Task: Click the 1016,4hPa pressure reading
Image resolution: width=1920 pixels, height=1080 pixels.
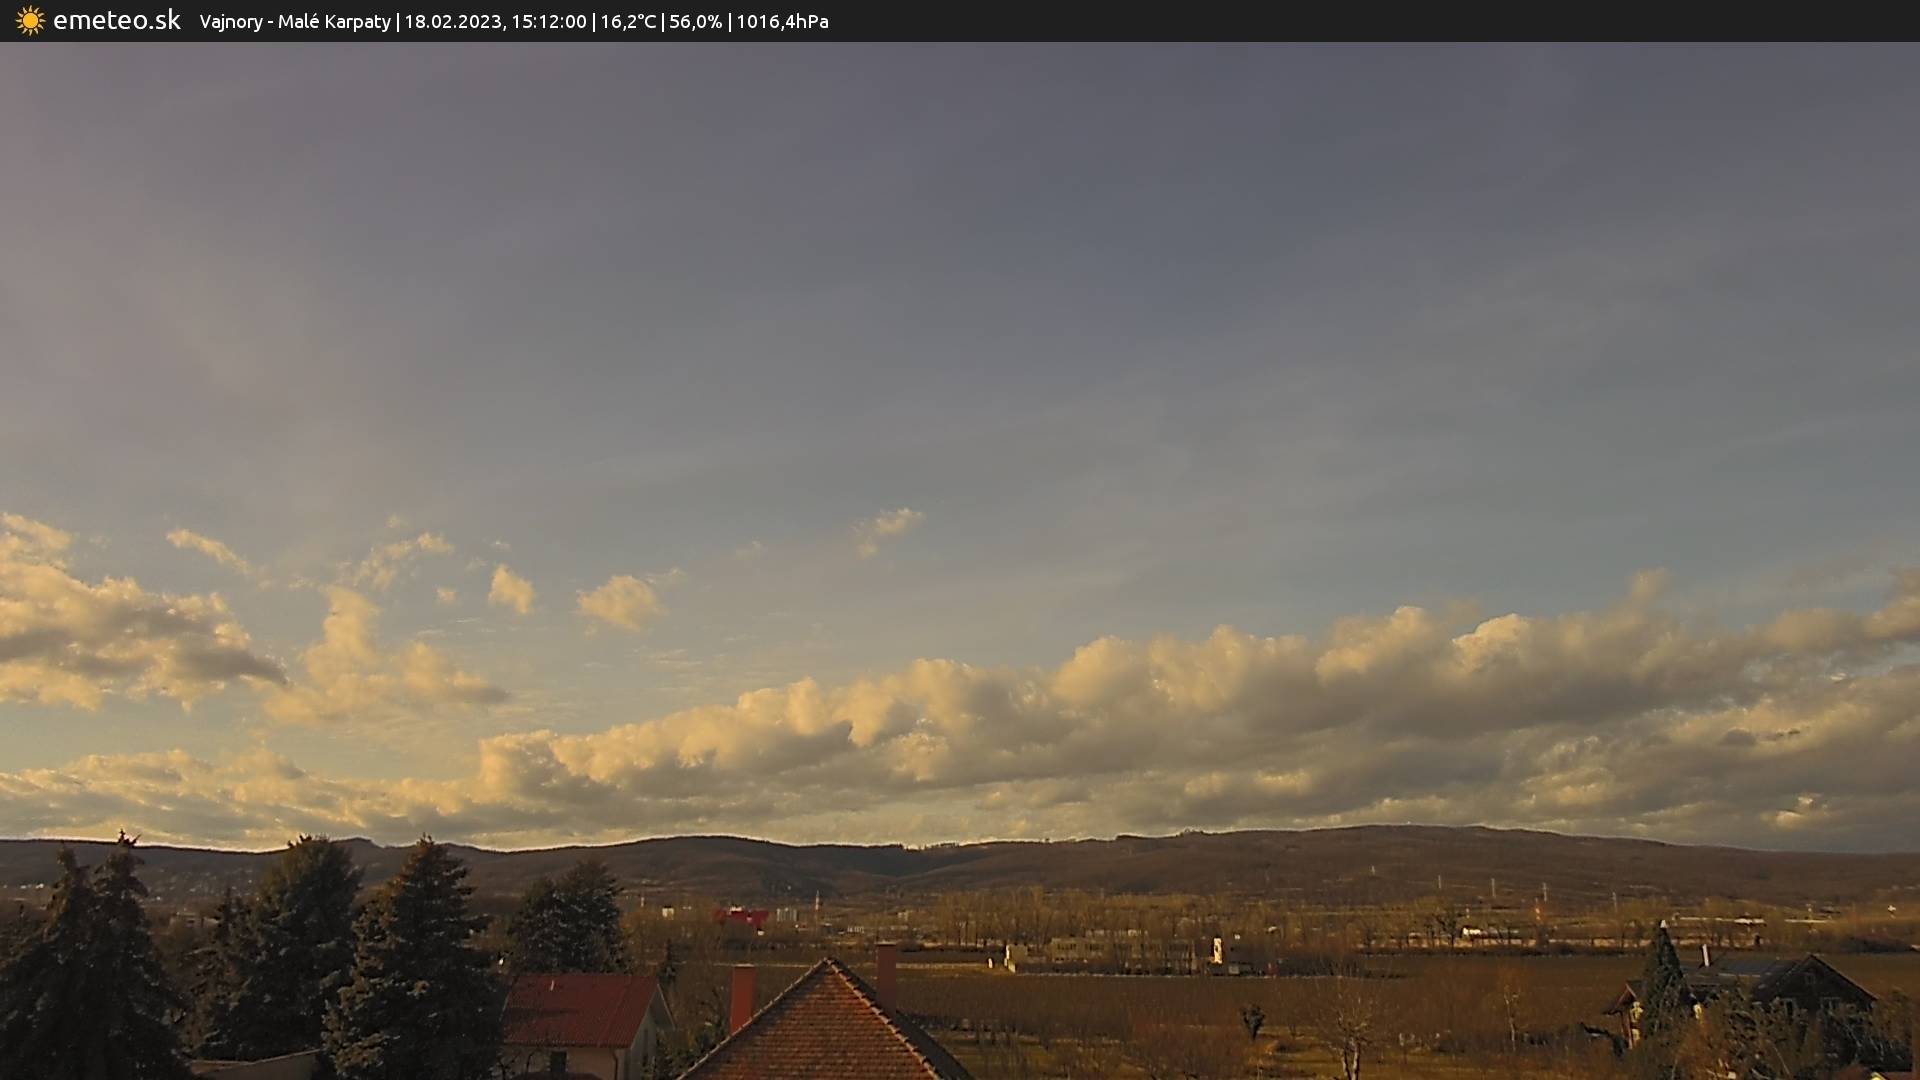Action: (782, 22)
